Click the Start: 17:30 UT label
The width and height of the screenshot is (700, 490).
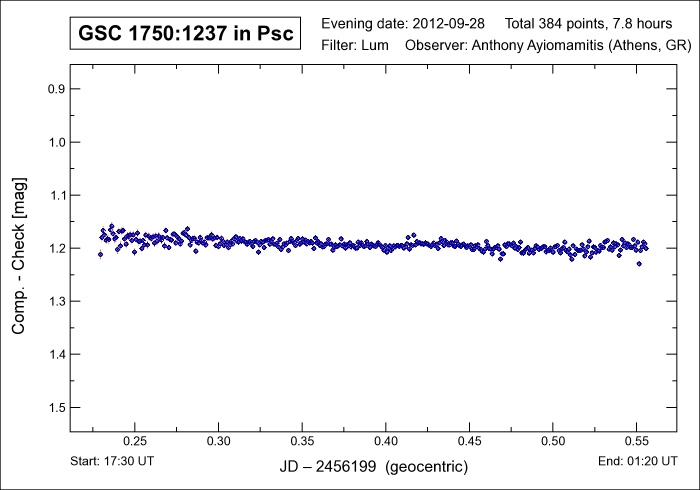tap(112, 461)
